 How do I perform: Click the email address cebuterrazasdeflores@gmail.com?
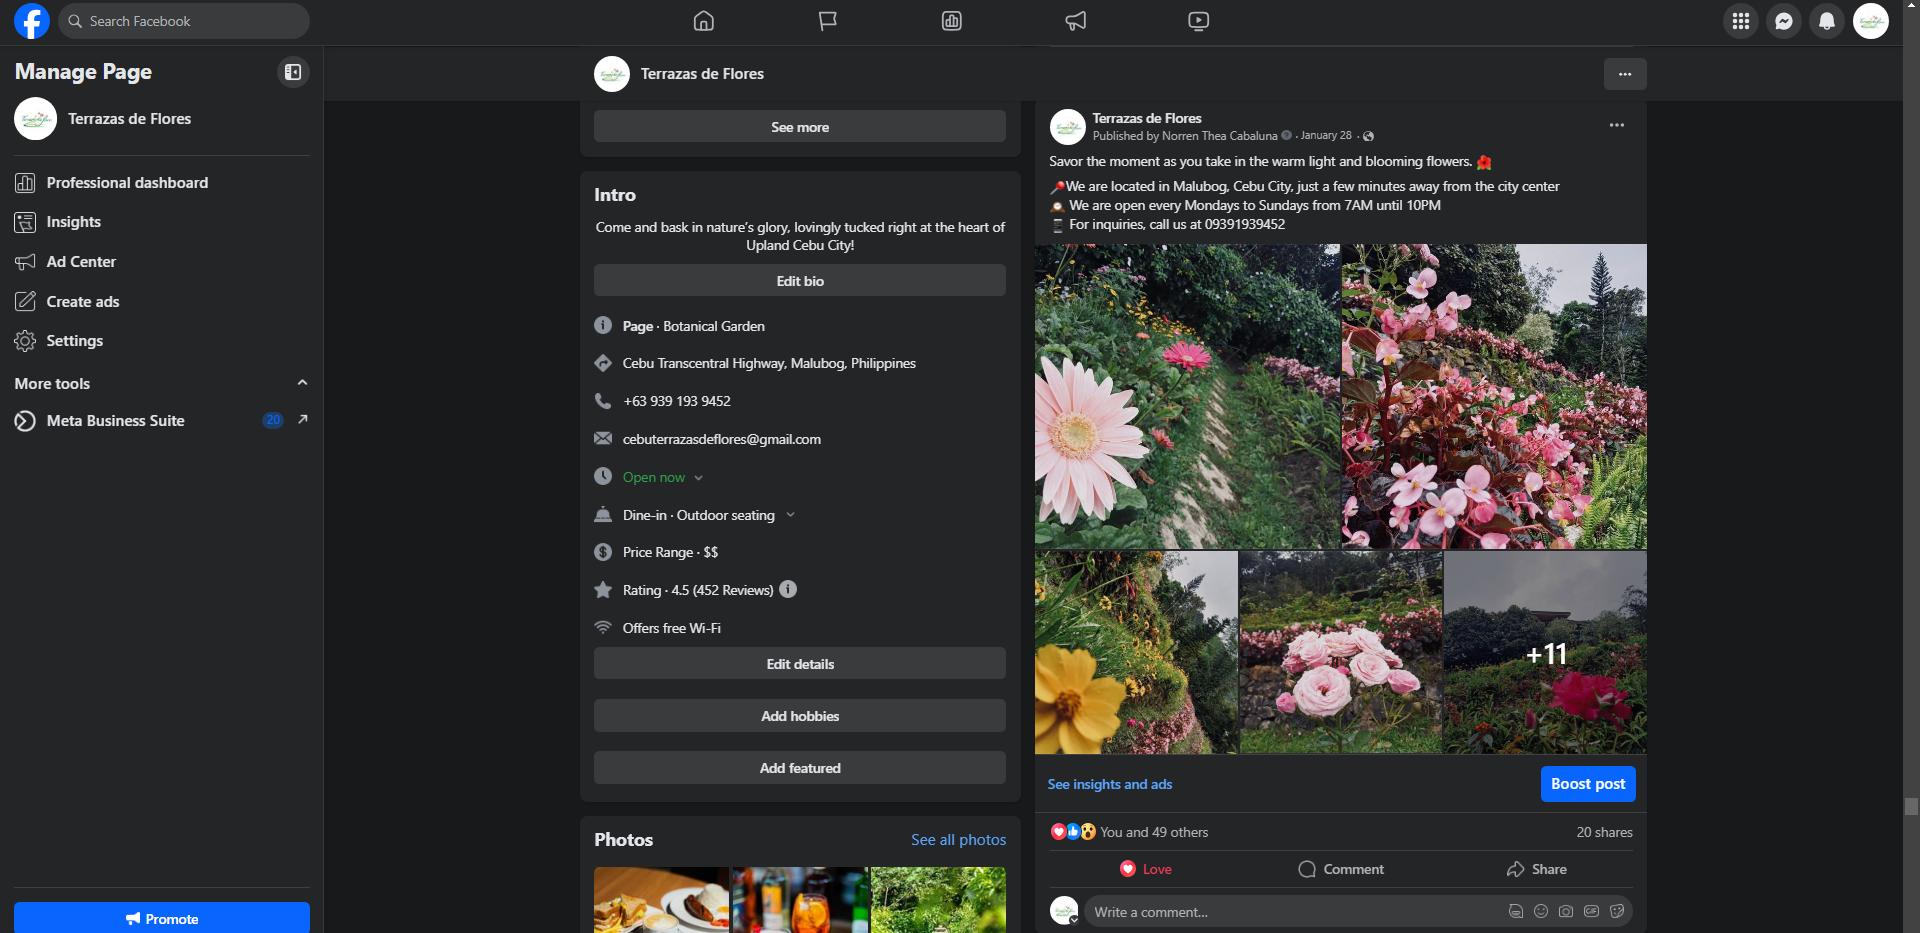coord(721,439)
